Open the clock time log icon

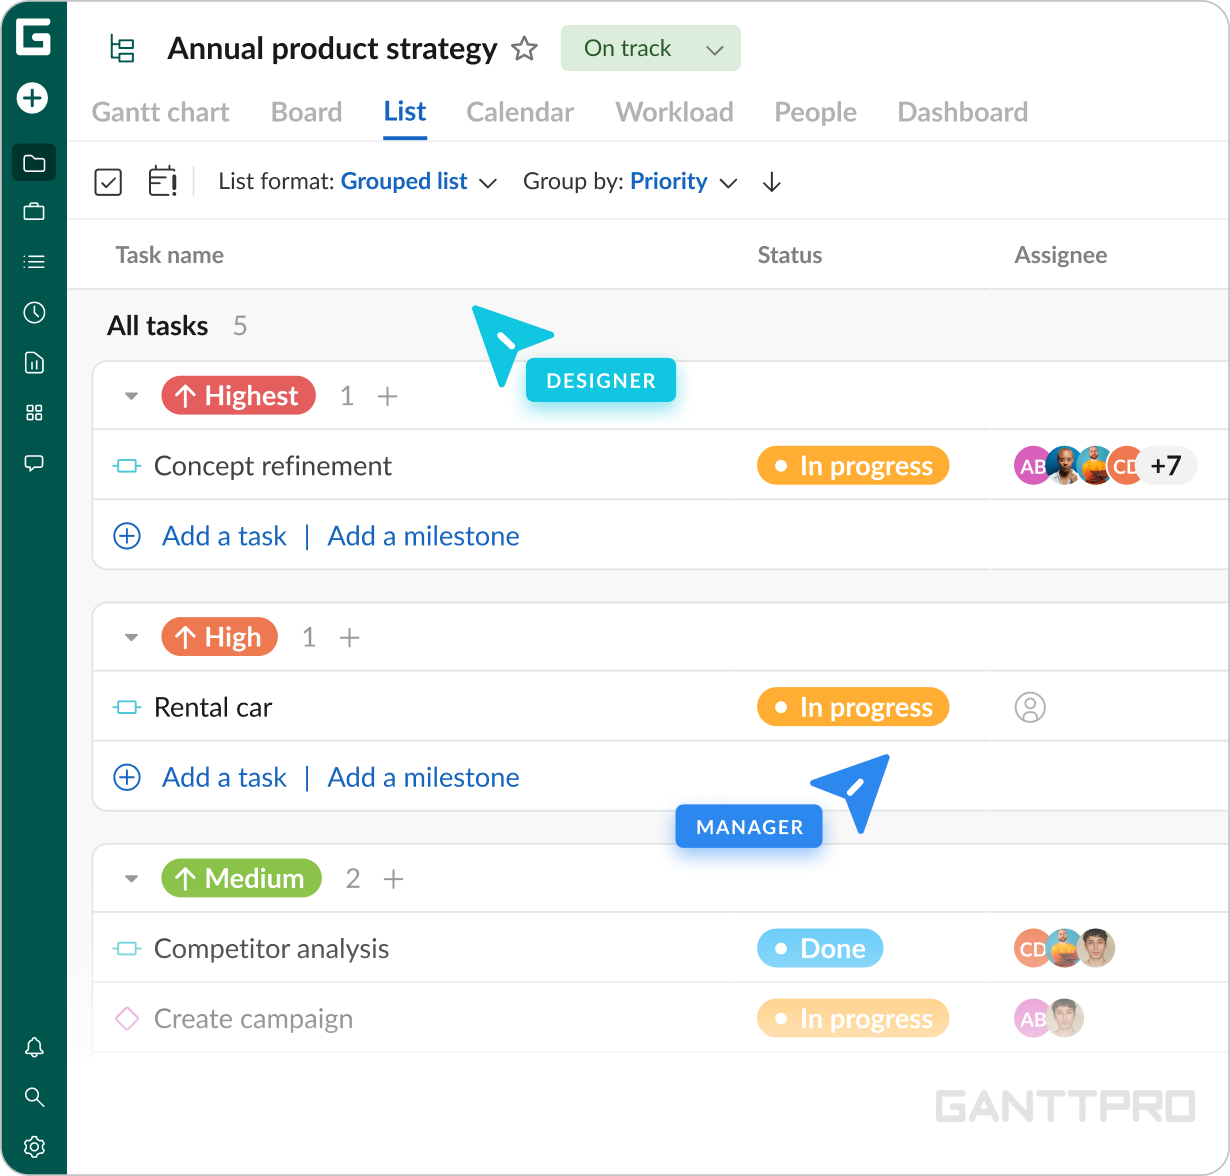pyautogui.click(x=34, y=313)
